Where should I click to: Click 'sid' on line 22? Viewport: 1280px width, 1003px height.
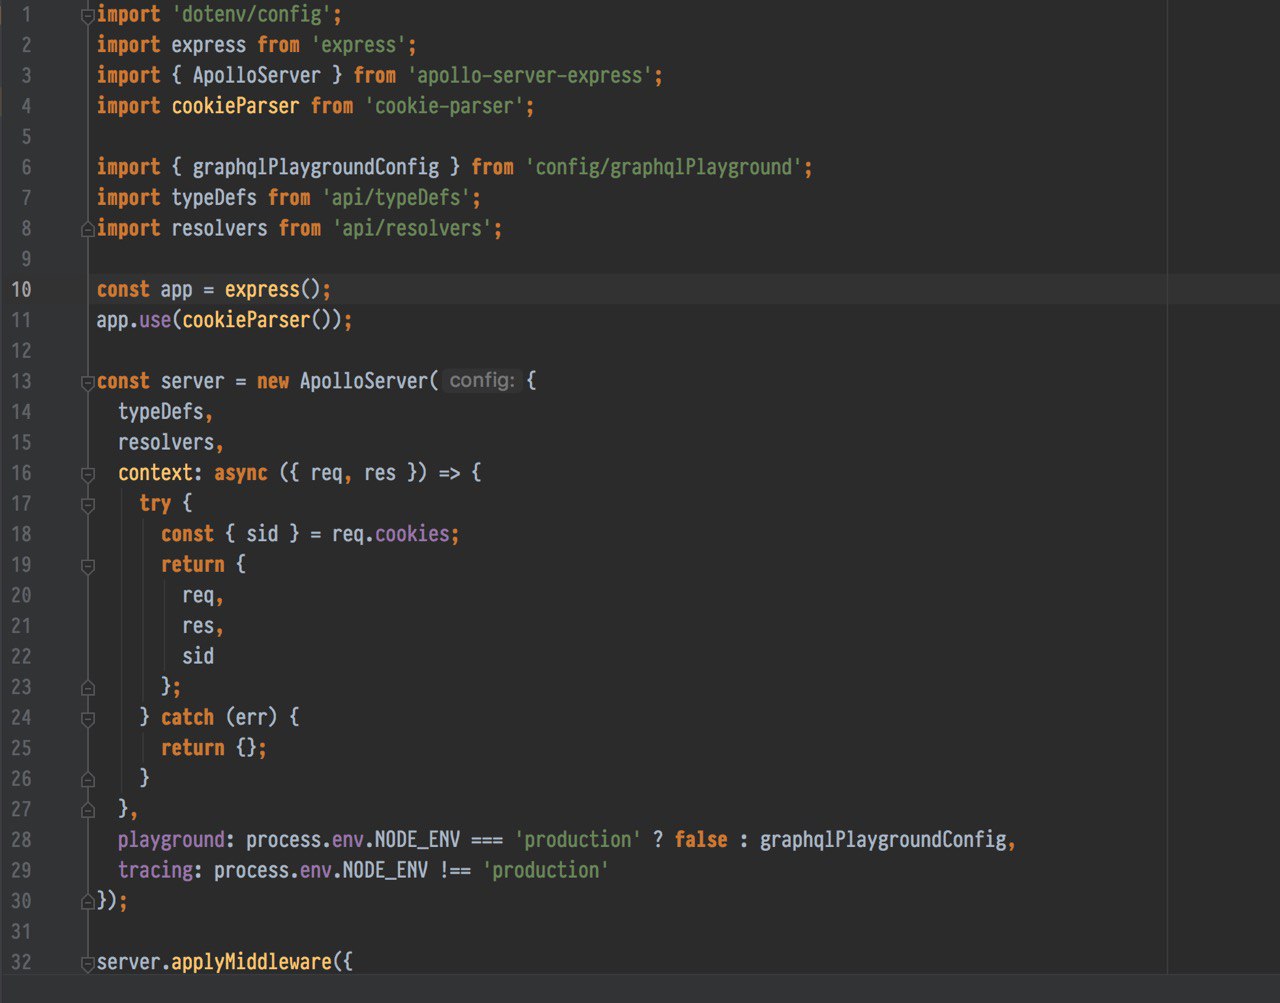point(198,656)
